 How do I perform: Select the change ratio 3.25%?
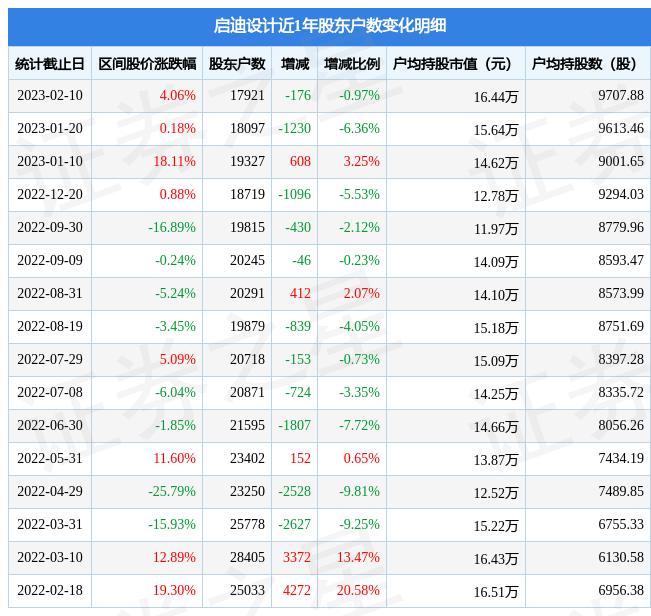(x=362, y=161)
